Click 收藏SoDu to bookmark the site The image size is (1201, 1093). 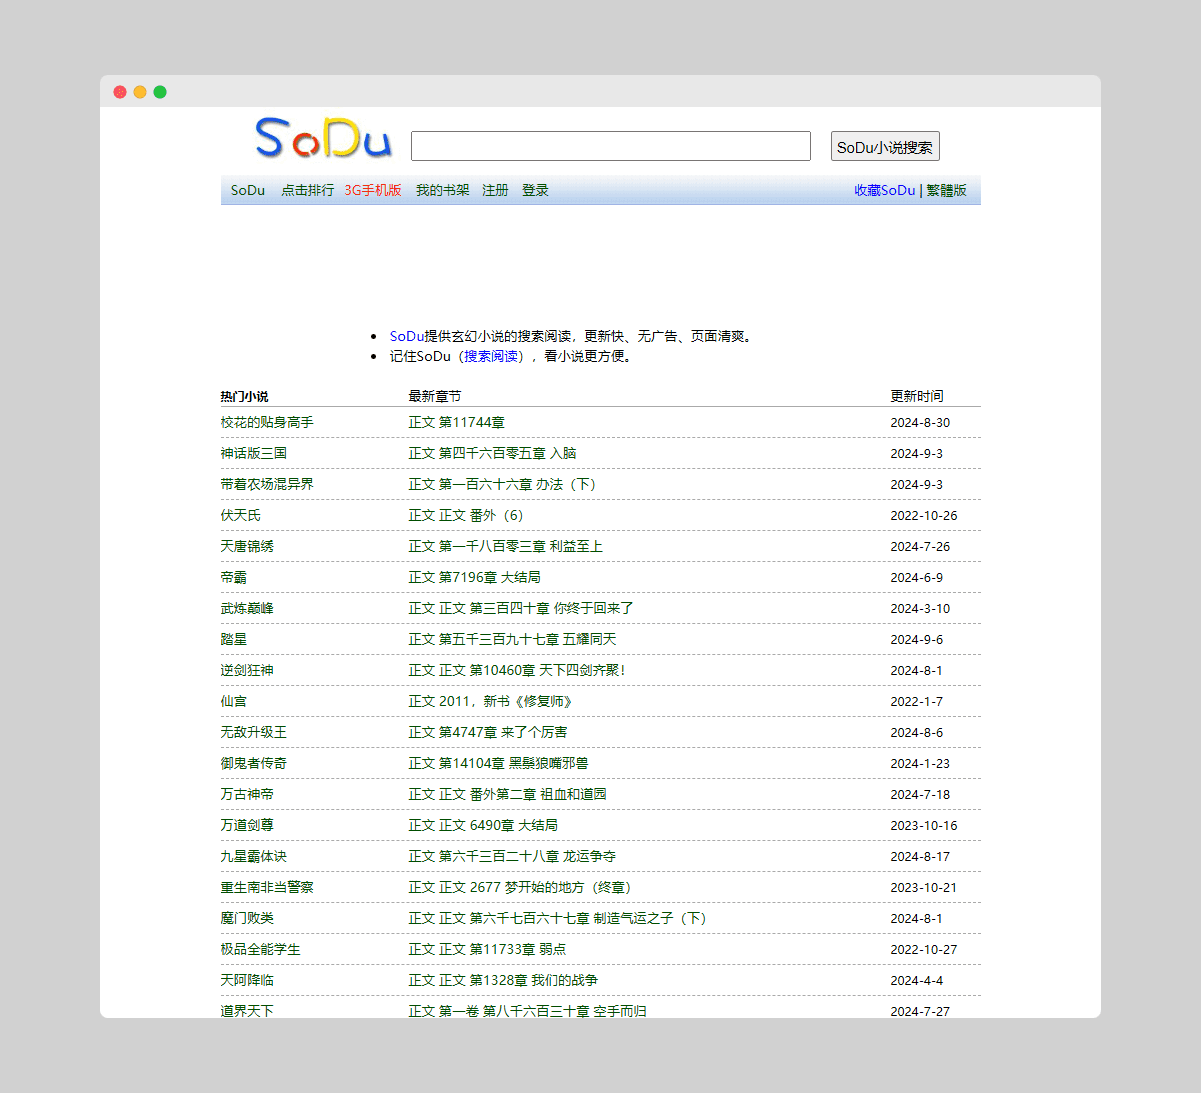(884, 190)
